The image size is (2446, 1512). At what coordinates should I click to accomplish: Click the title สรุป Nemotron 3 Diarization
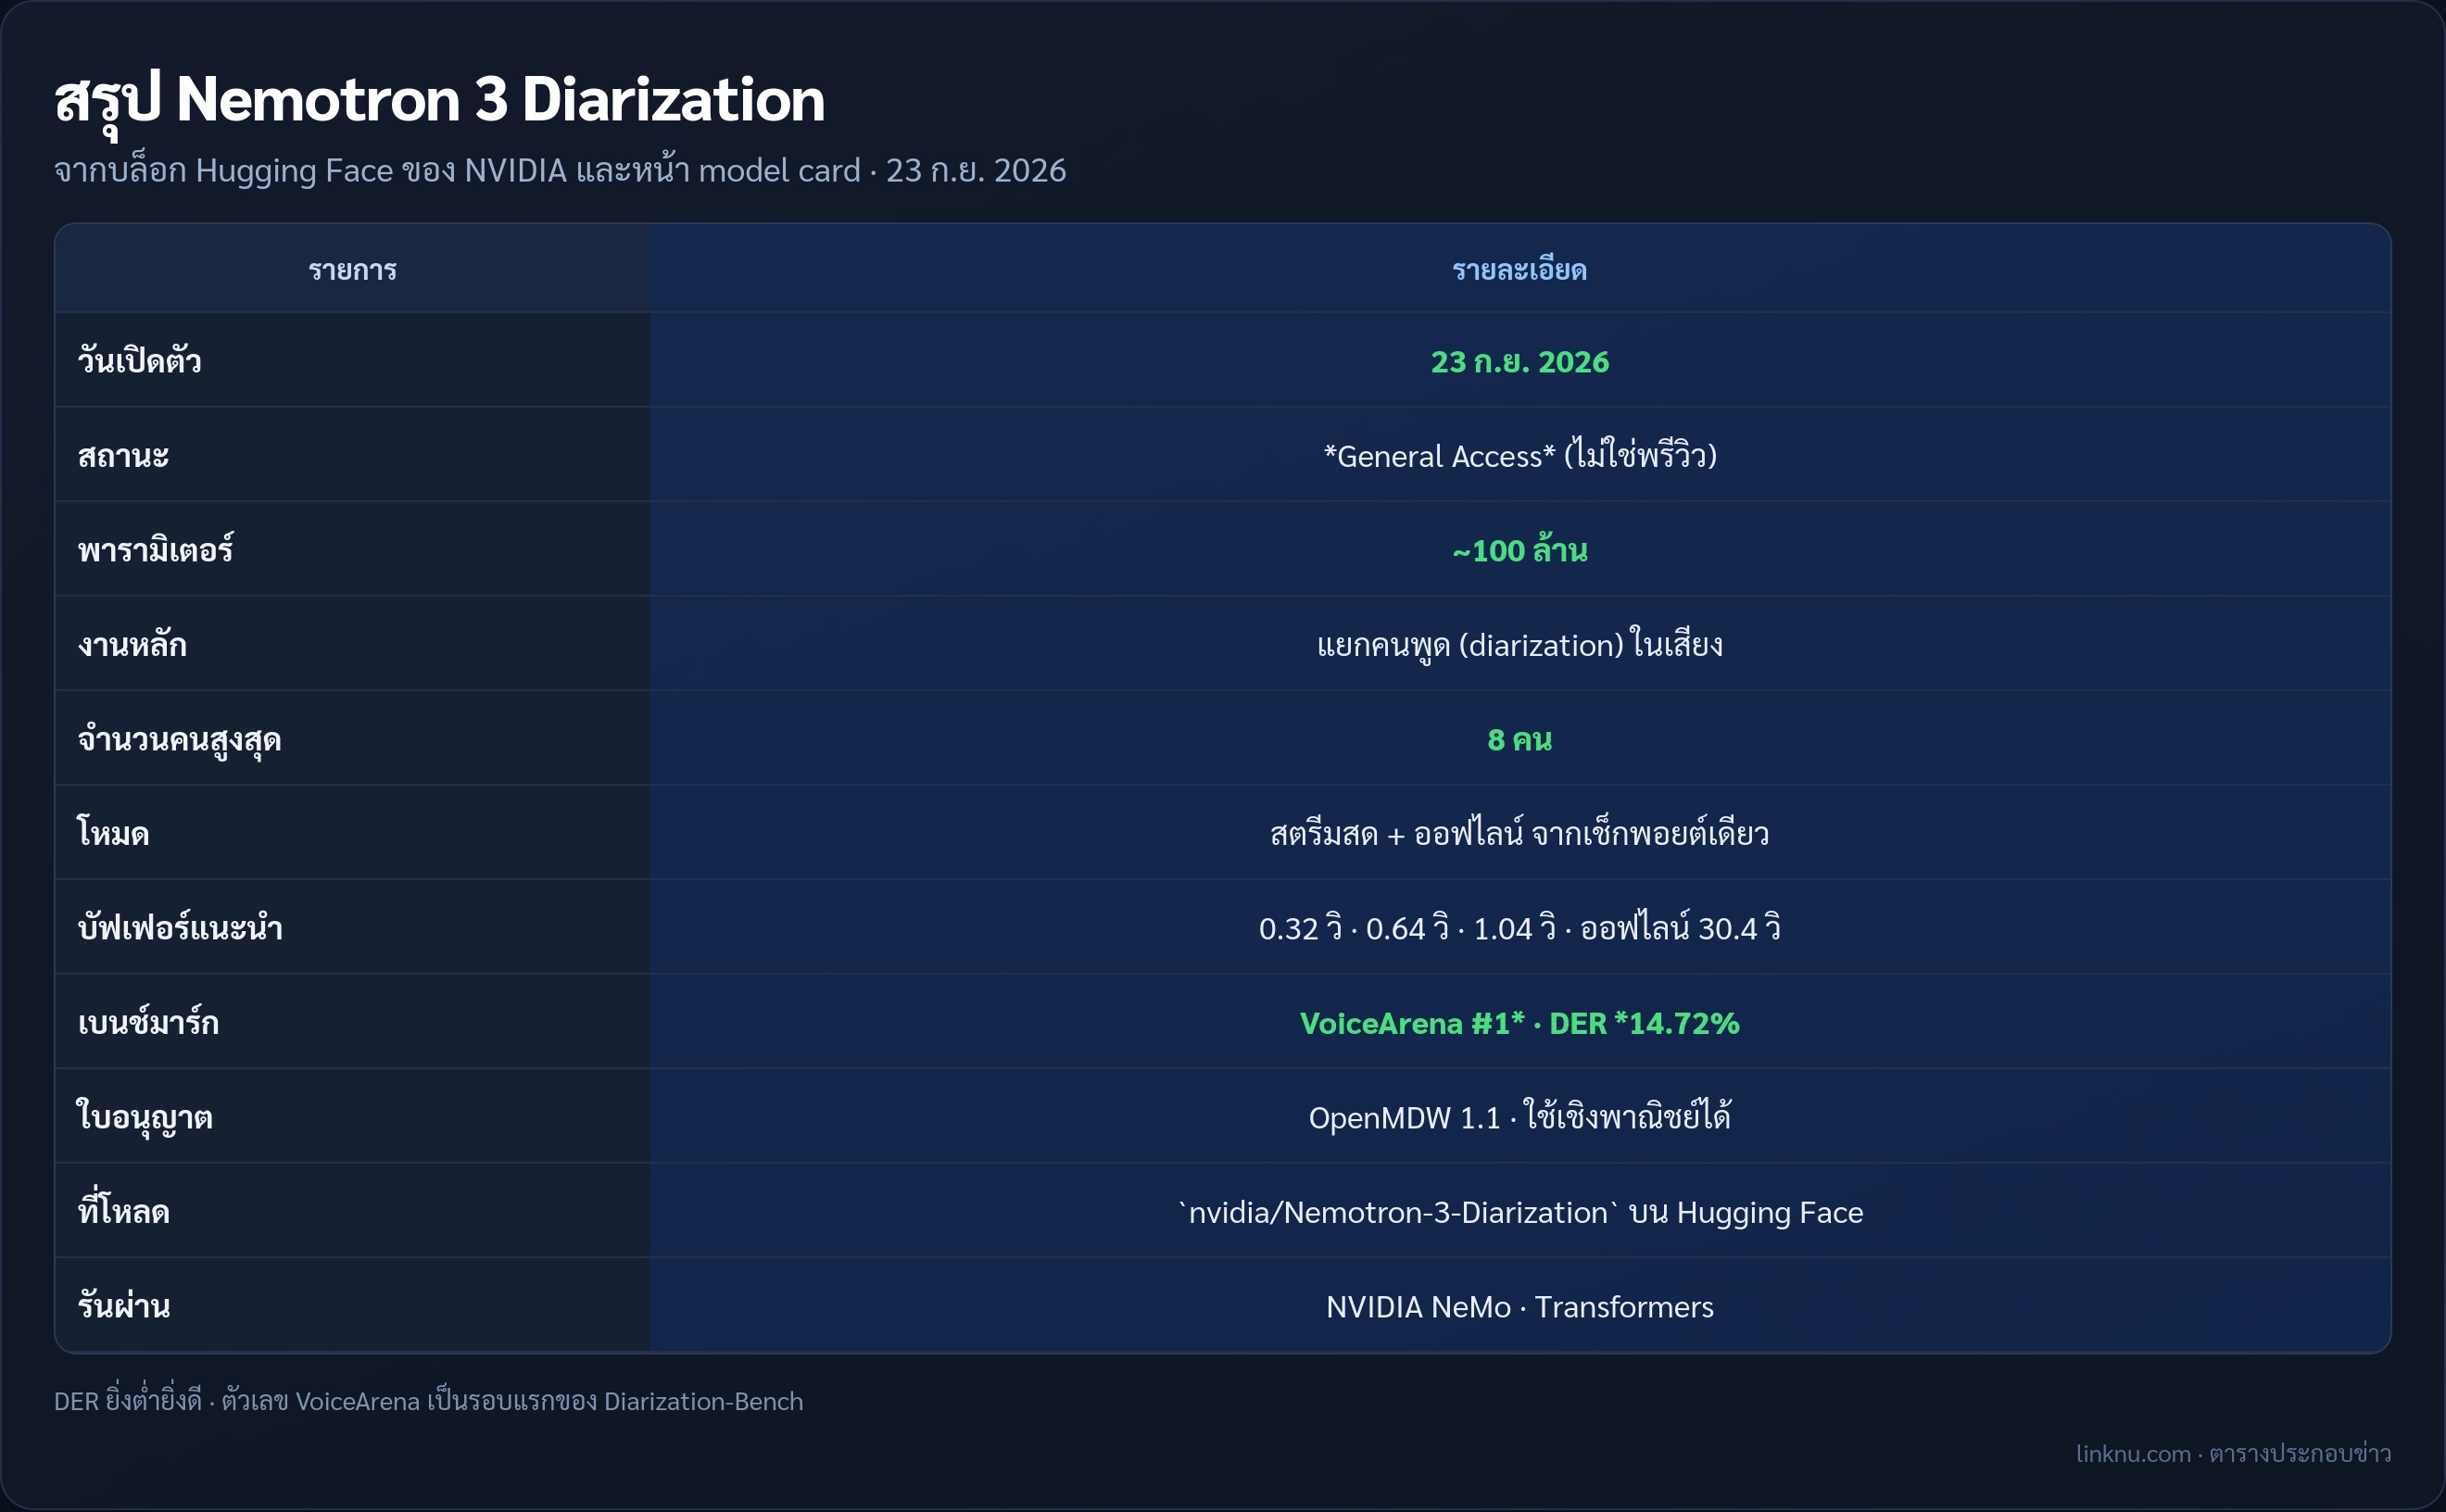439,100
